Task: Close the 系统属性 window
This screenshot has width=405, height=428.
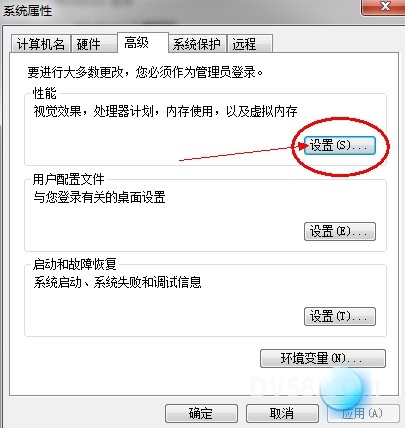Action: 383,7
